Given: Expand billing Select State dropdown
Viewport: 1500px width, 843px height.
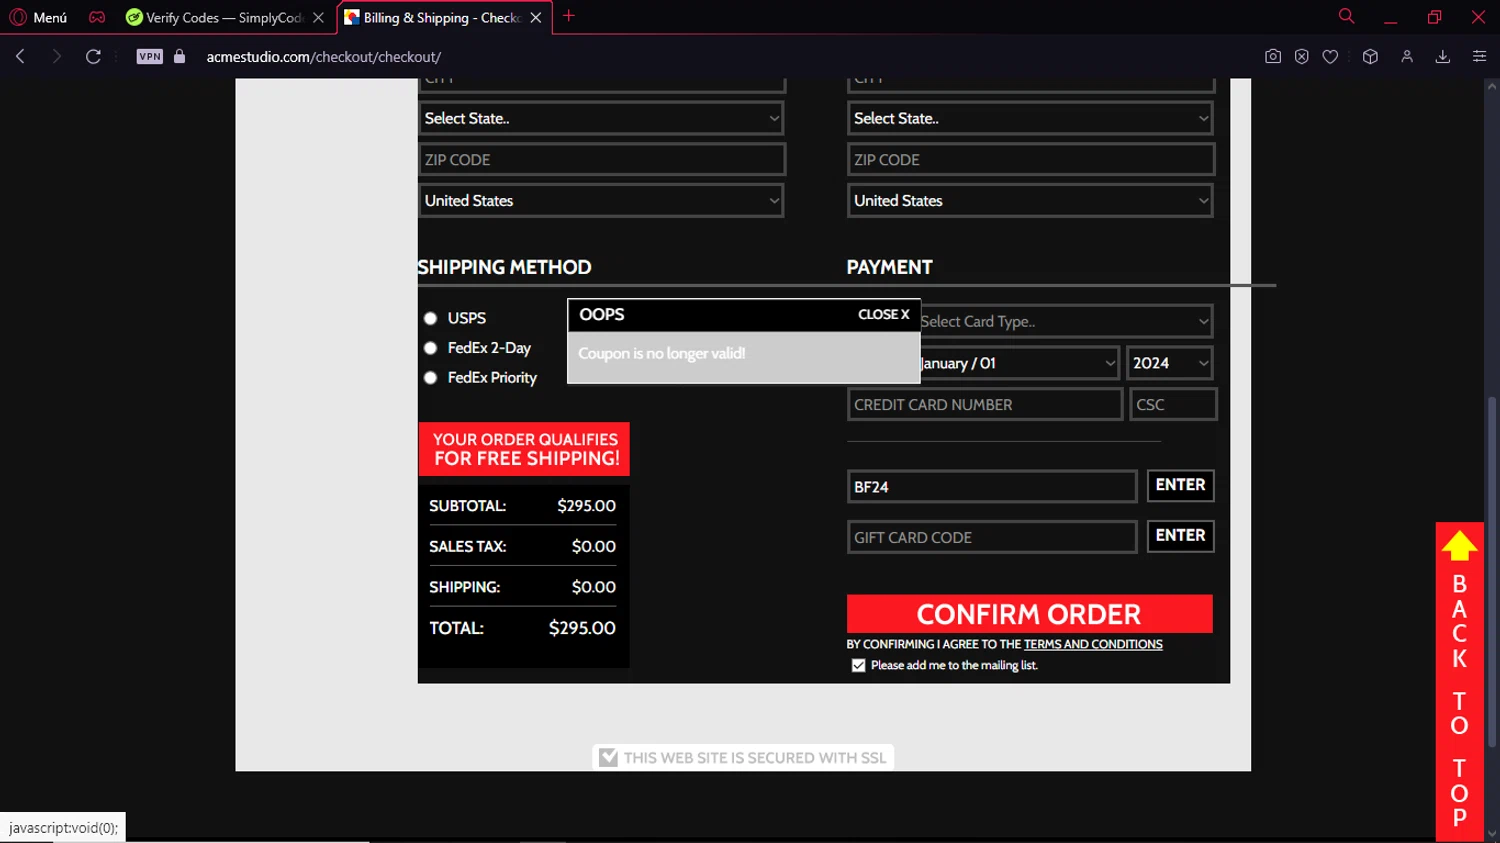Looking at the screenshot, I should pyautogui.click(x=601, y=118).
